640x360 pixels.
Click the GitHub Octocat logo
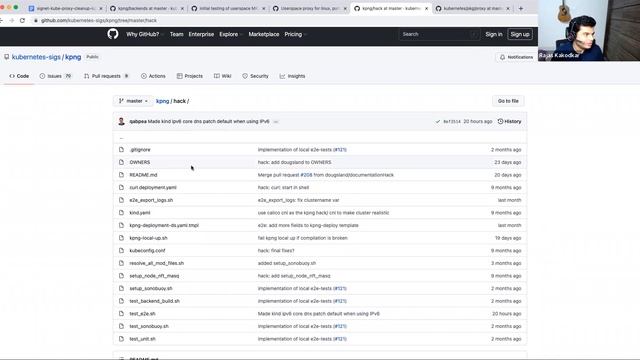(x=113, y=34)
